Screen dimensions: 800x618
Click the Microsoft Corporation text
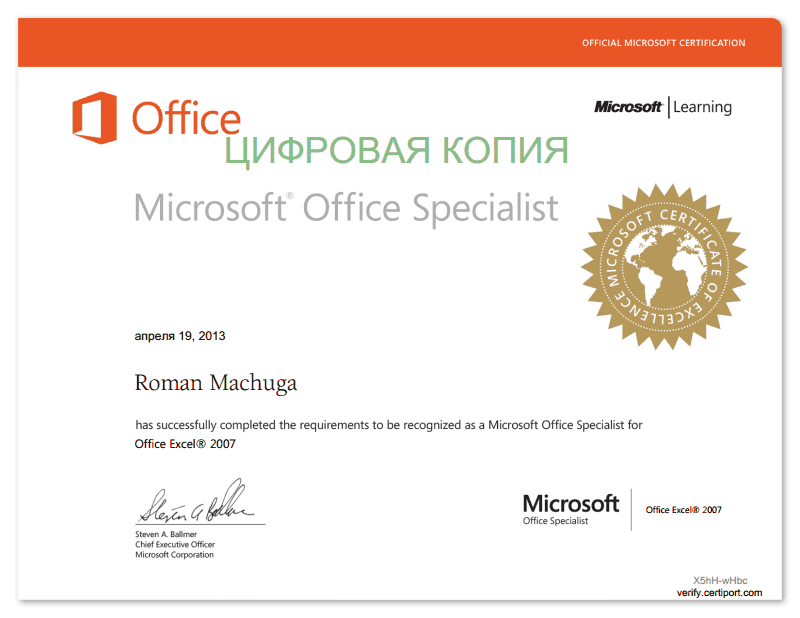point(174,555)
